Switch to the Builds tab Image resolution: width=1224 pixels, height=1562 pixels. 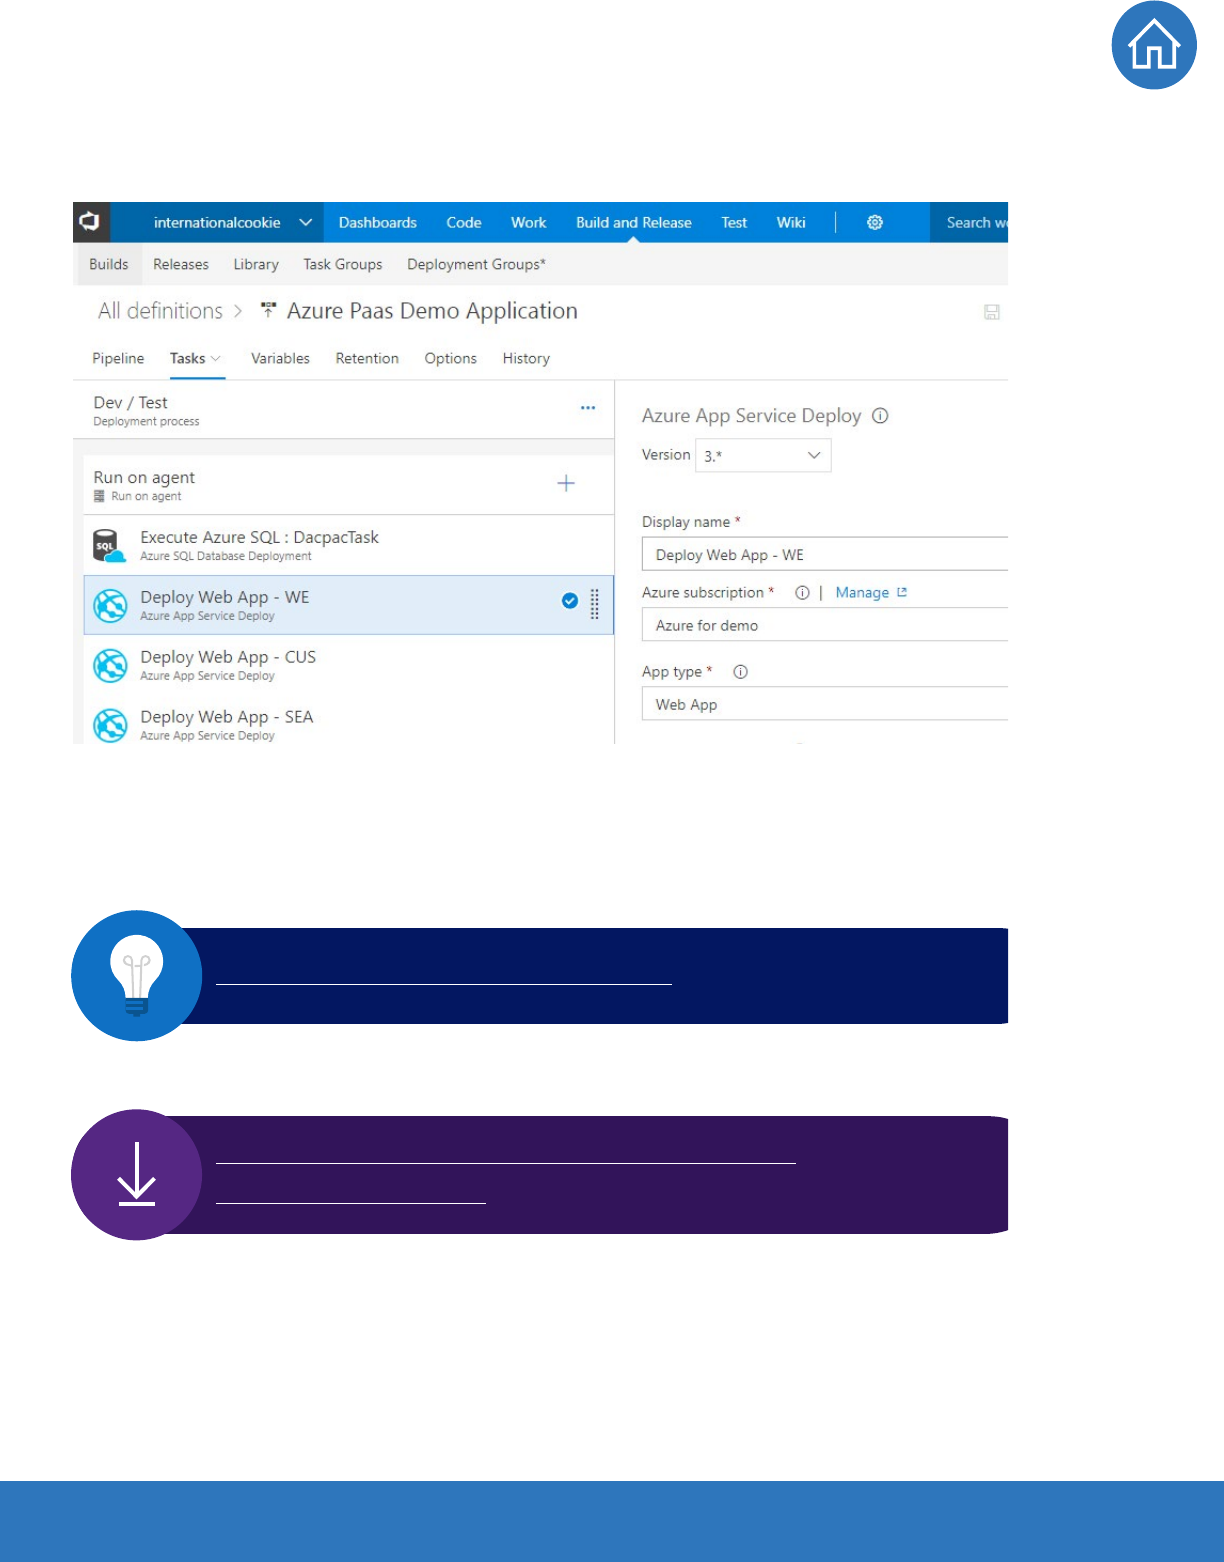tap(109, 265)
